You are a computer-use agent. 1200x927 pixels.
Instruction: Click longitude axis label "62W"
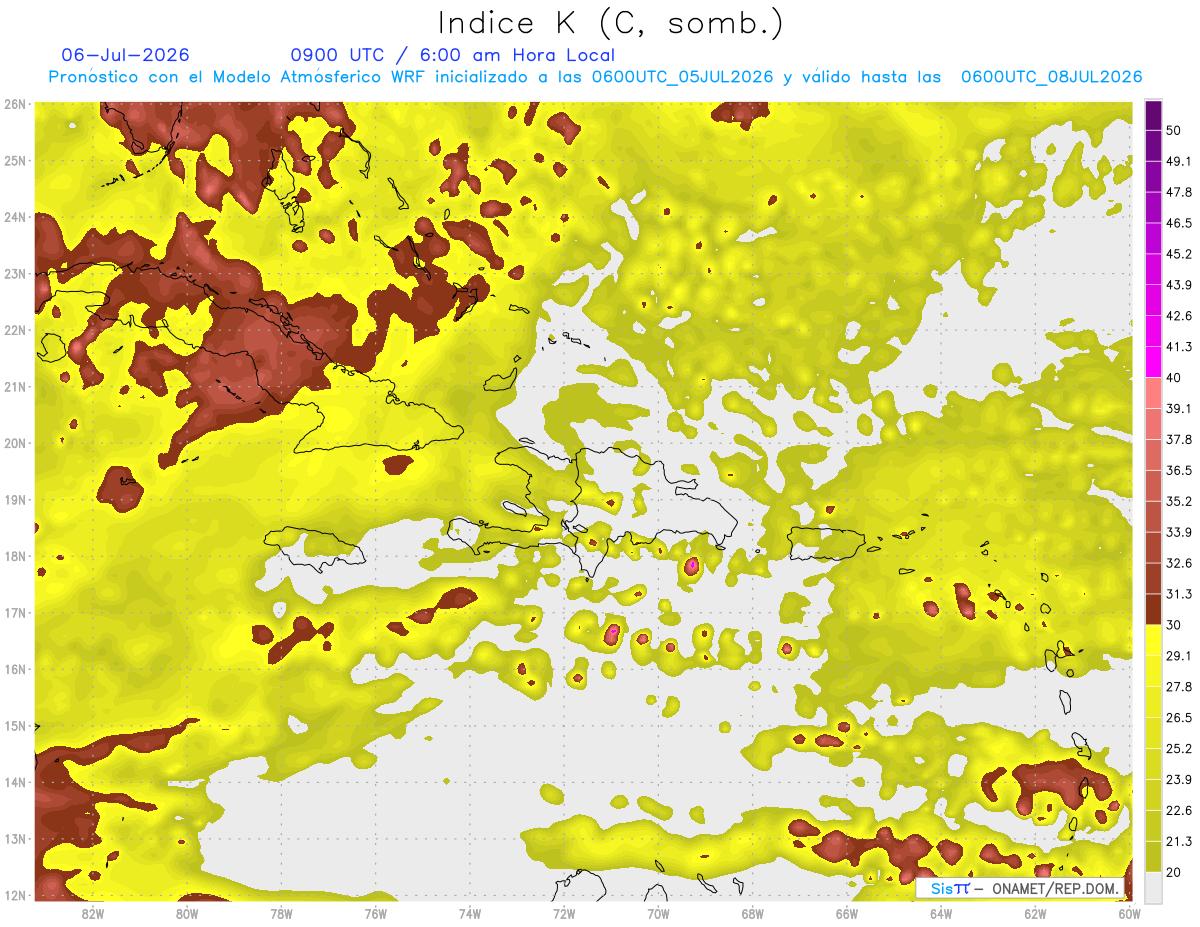point(1036,913)
